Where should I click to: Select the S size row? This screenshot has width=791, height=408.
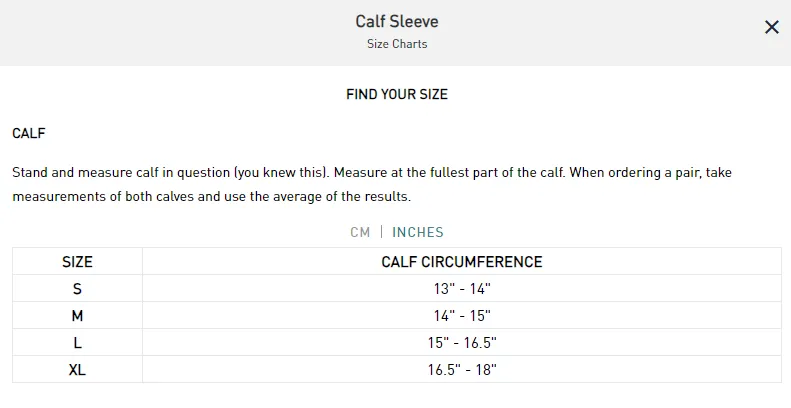pos(397,288)
